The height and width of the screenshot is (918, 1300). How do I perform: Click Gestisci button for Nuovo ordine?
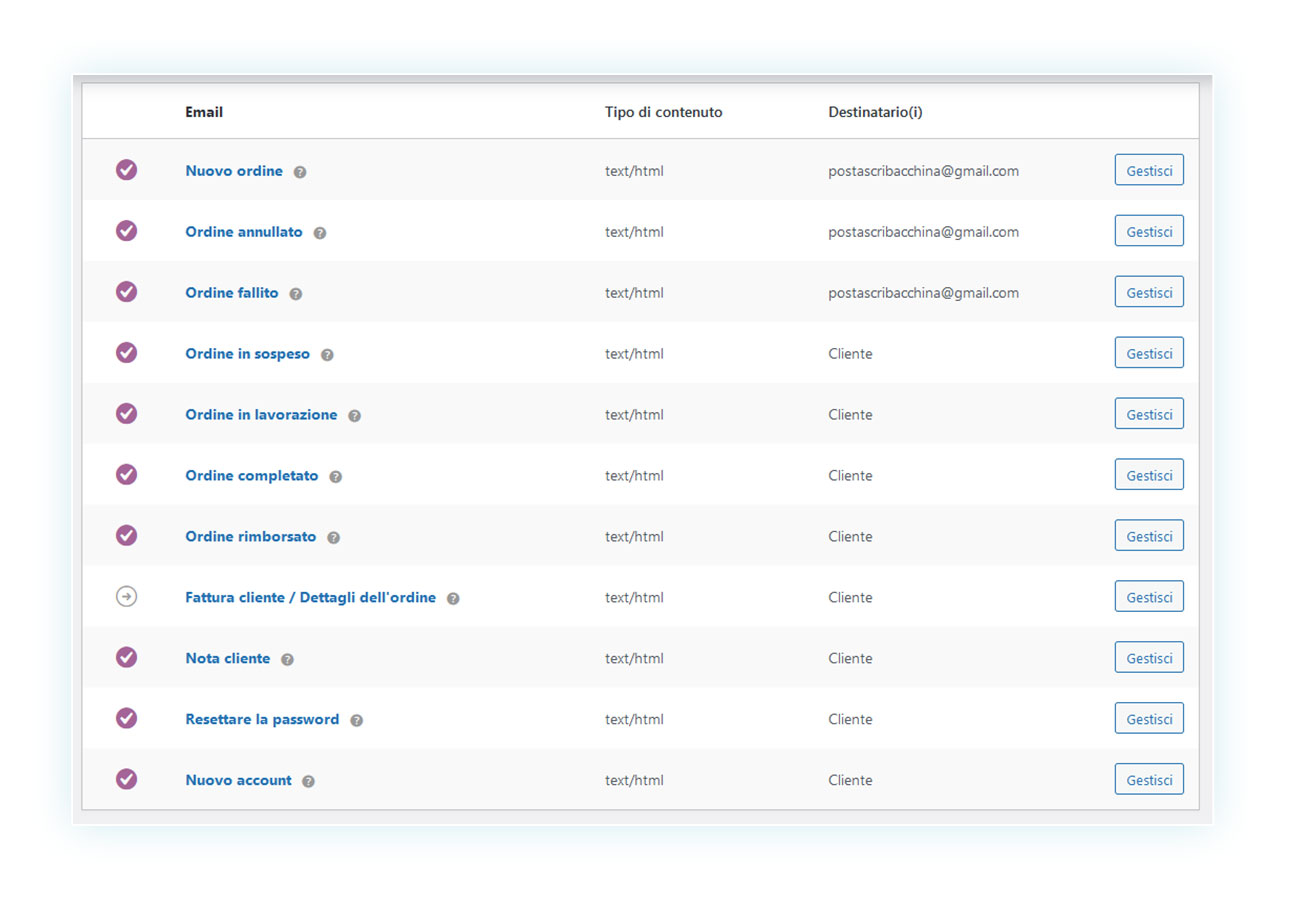coord(1149,170)
